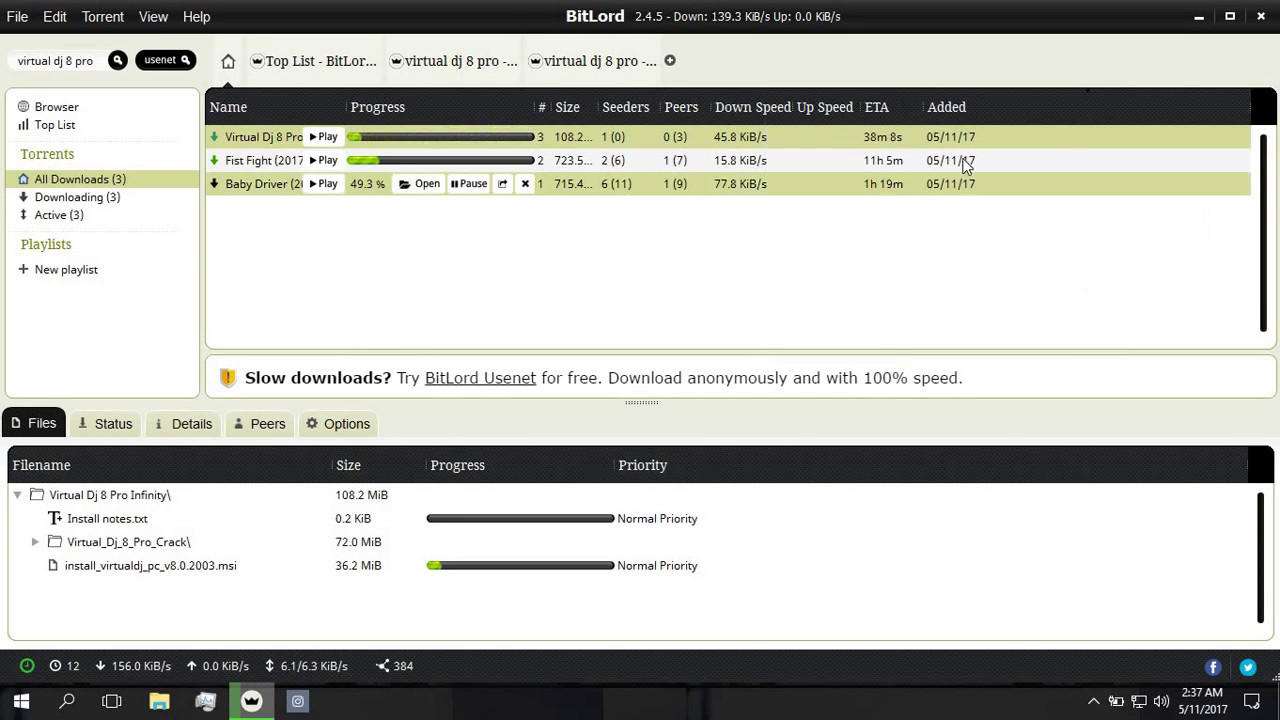The width and height of the screenshot is (1280, 720).
Task: Click share icon on Baby Driver row
Action: point(503,183)
